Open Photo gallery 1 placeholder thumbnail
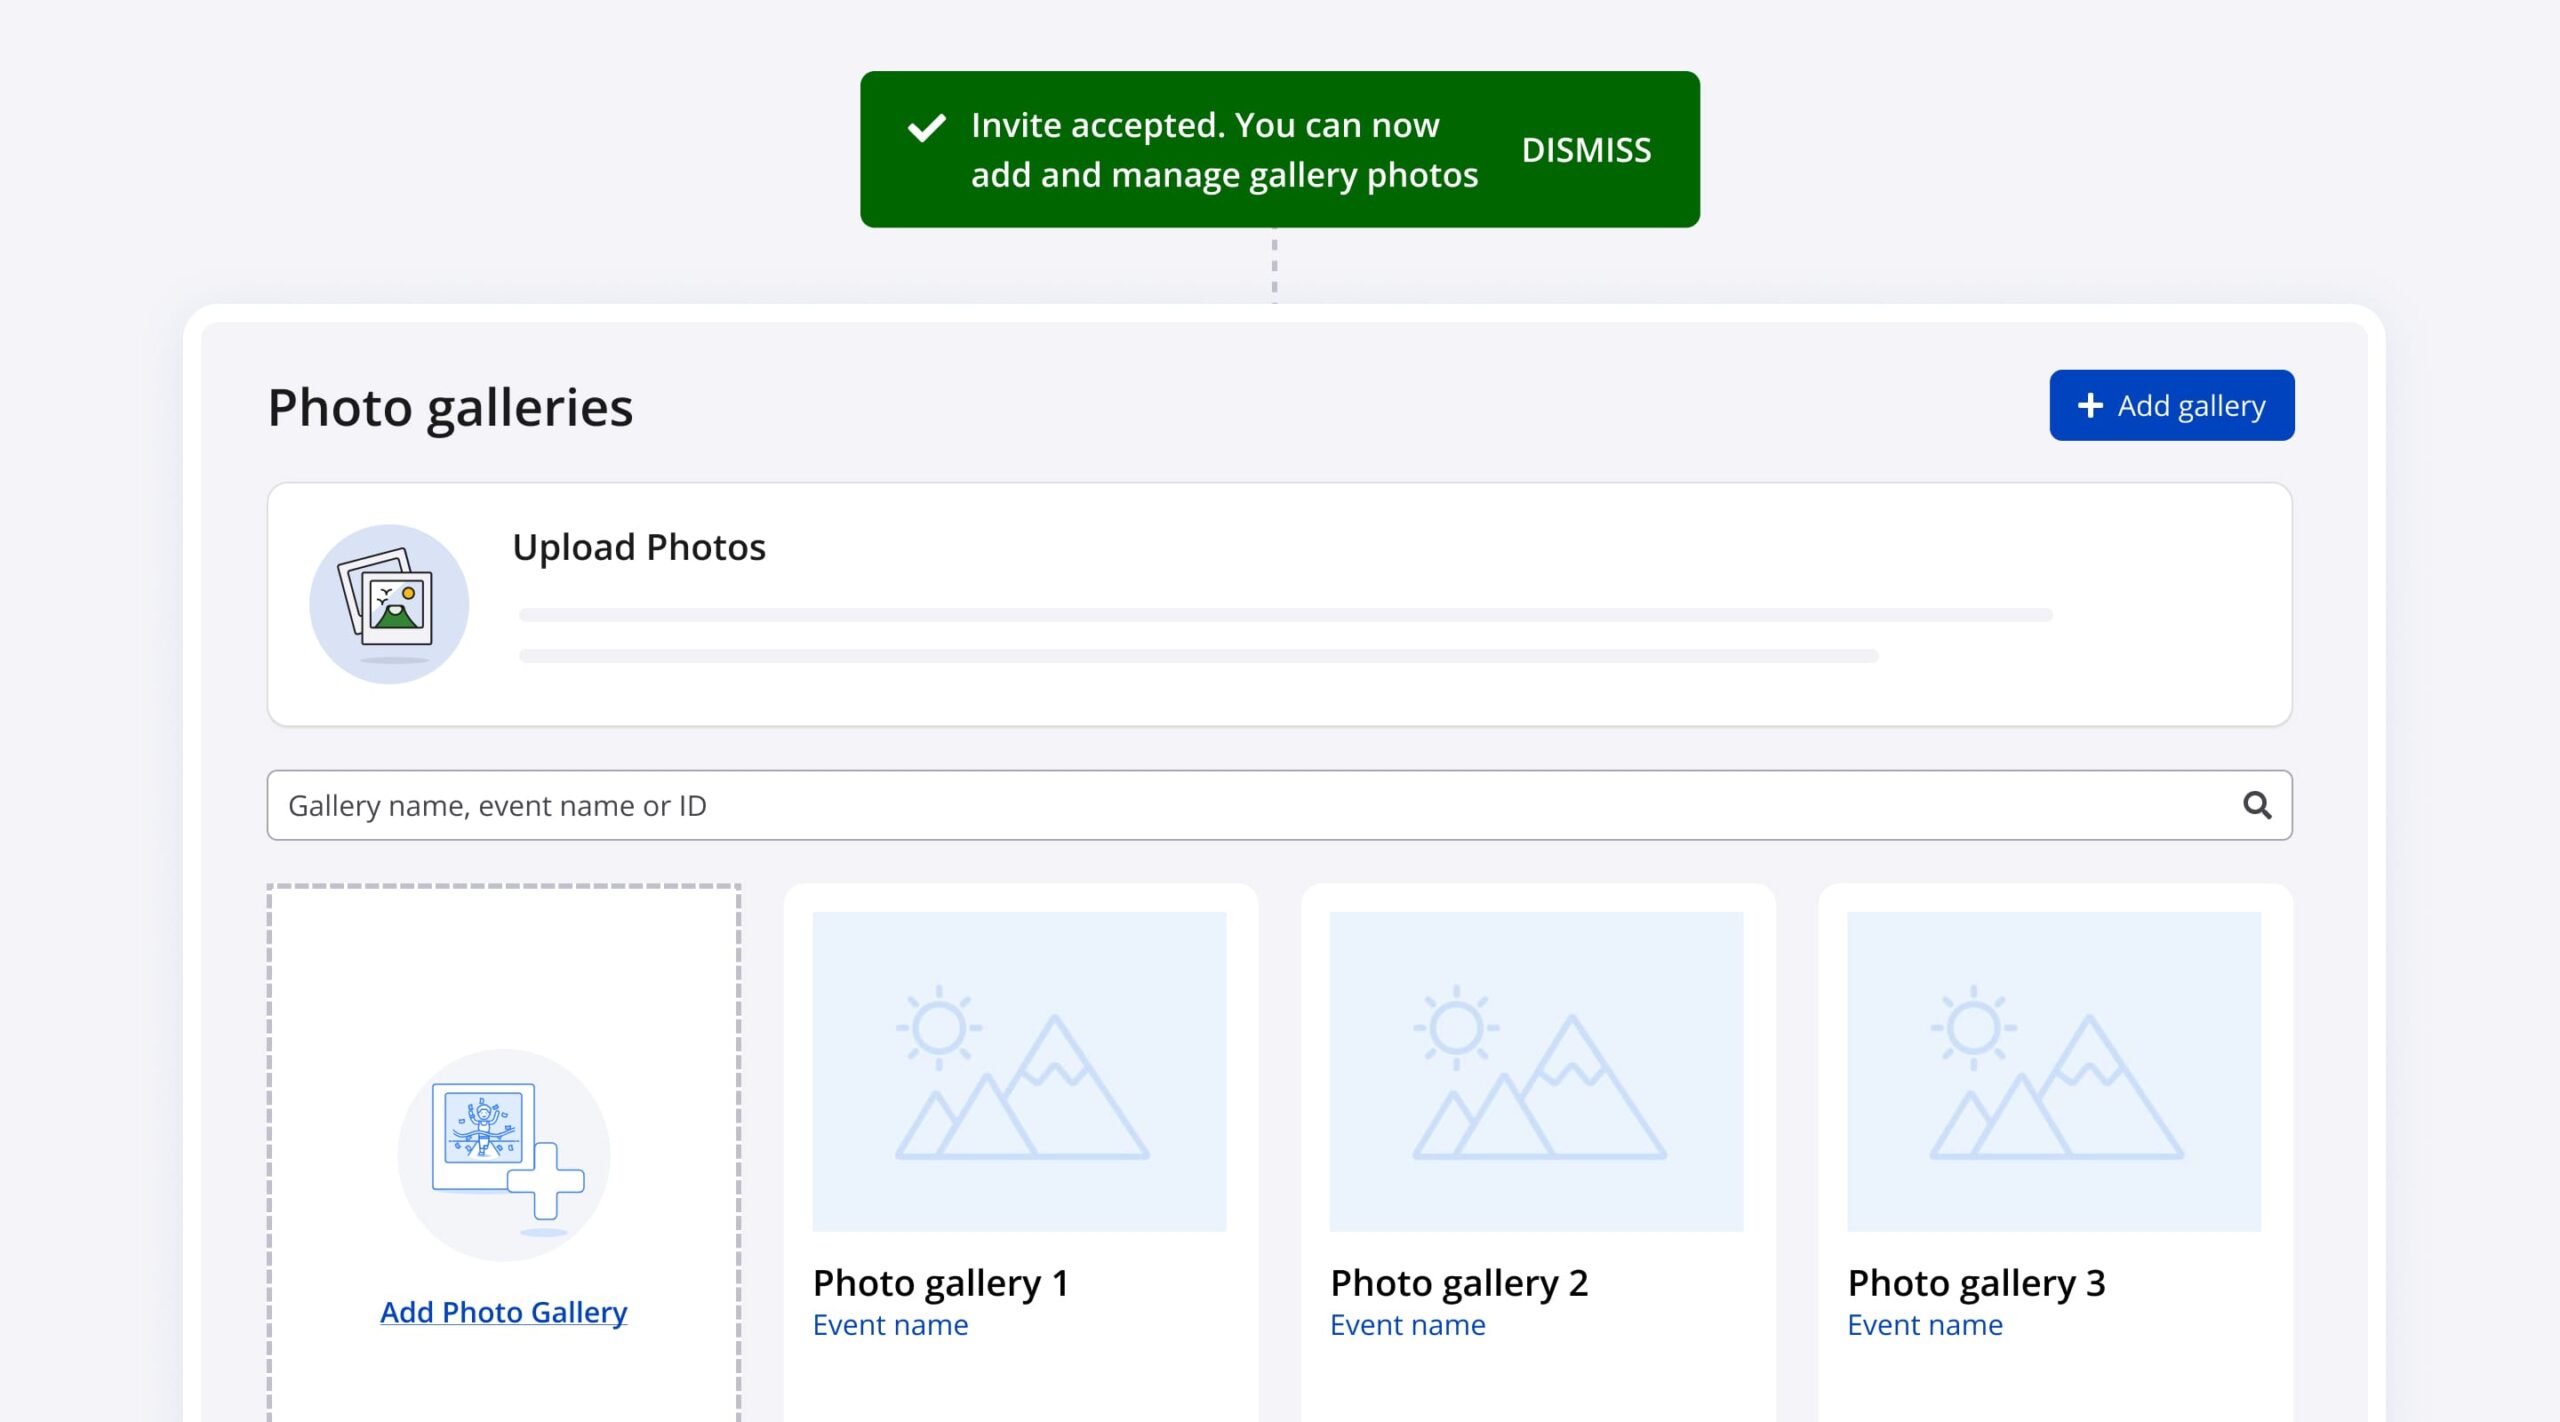This screenshot has height=1422, width=2560. [1019, 1070]
